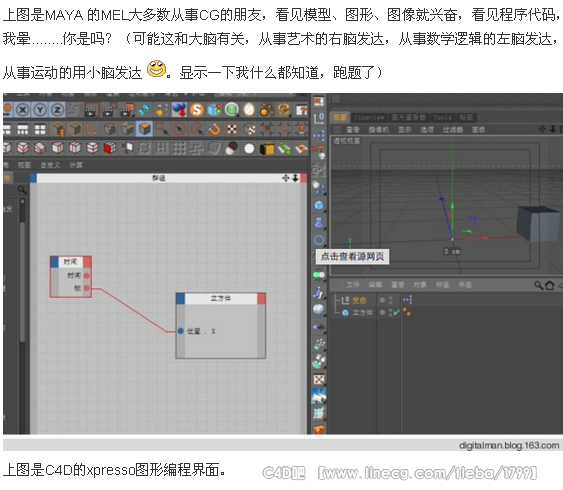This screenshot has height=490, width=563.
Task: Click the oval mirror toolbar icon
Action: point(249,110)
